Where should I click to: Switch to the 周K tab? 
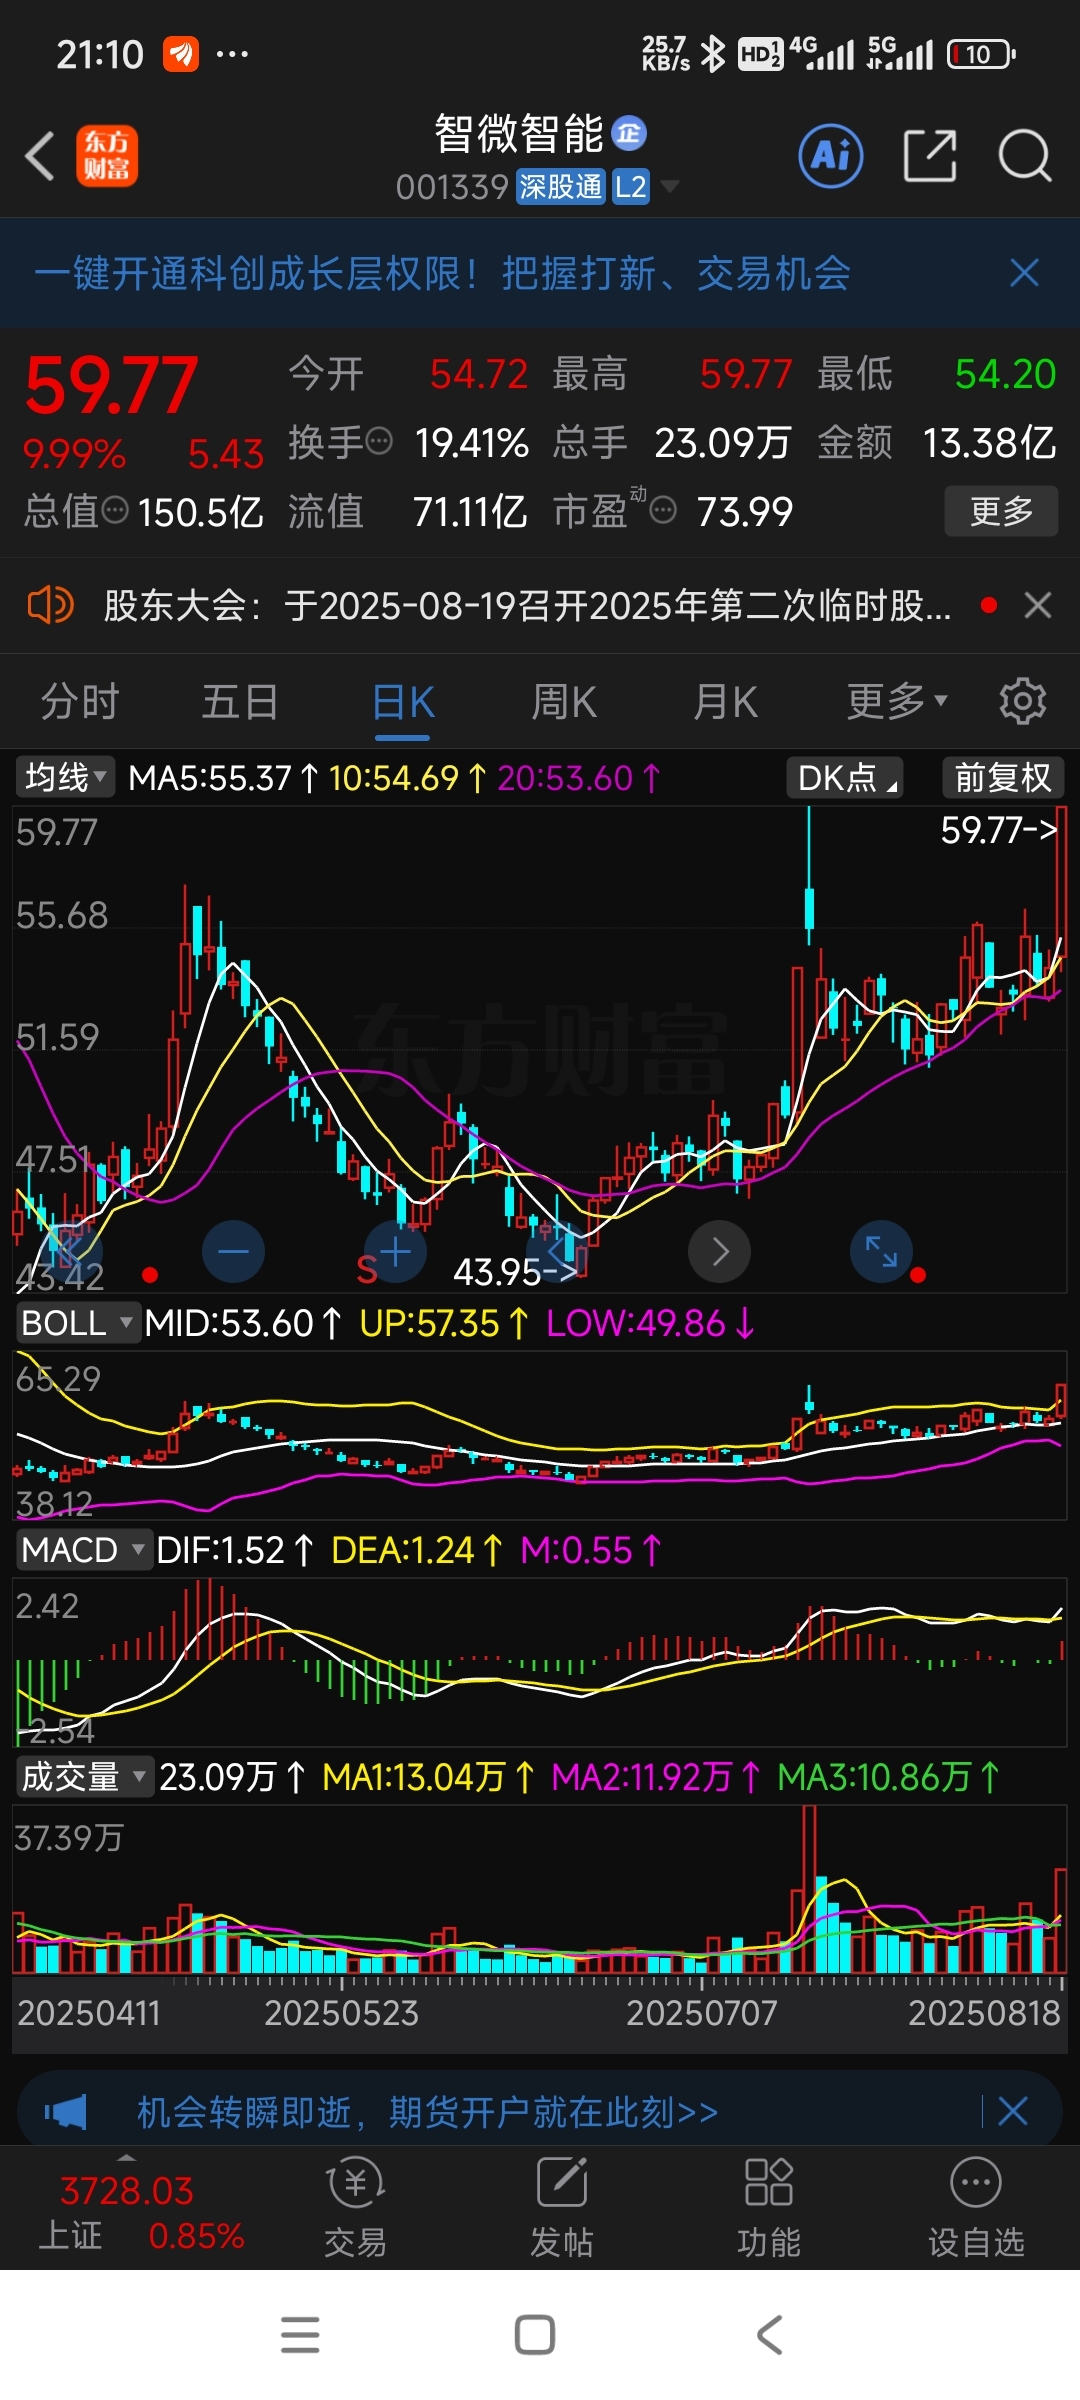tap(564, 702)
